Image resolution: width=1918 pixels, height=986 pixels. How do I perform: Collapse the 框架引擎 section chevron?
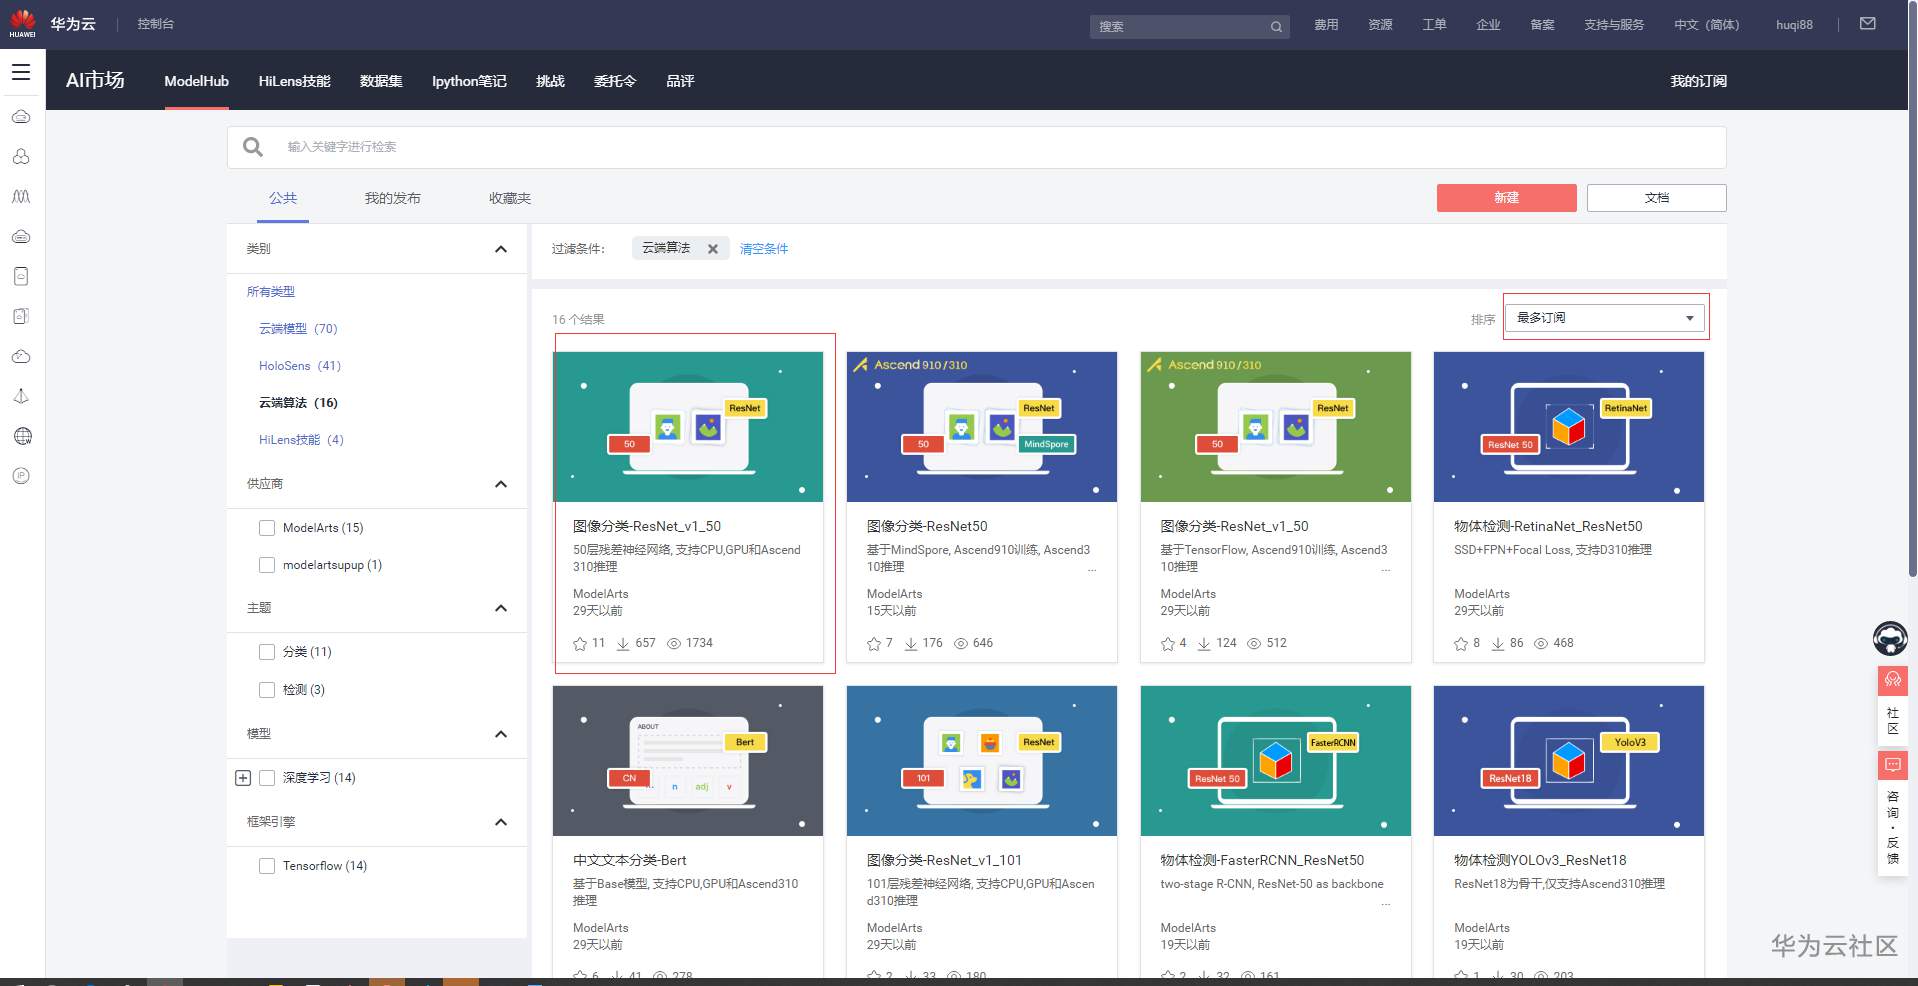click(x=501, y=822)
